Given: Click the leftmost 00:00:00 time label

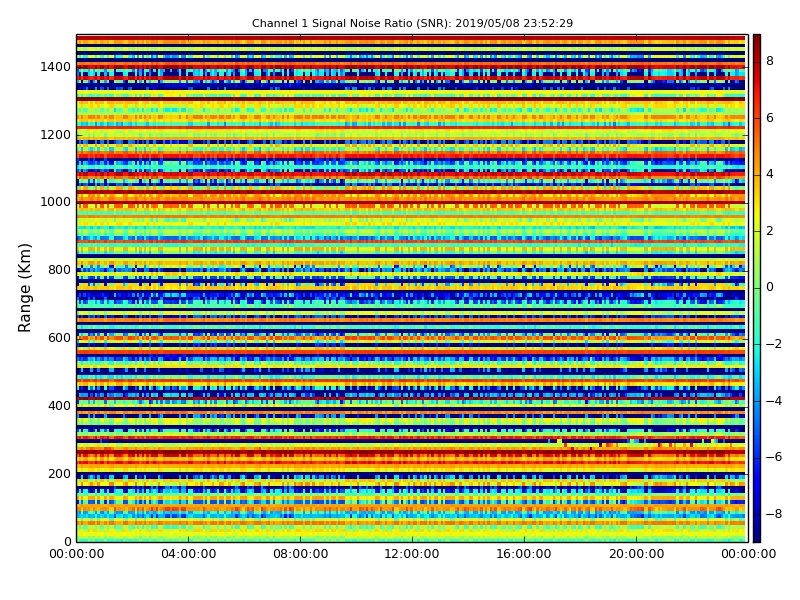Looking at the screenshot, I should (x=77, y=554).
